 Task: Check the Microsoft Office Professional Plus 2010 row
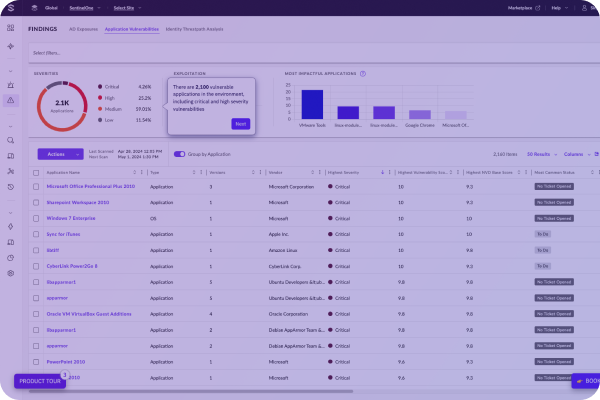[38, 187]
